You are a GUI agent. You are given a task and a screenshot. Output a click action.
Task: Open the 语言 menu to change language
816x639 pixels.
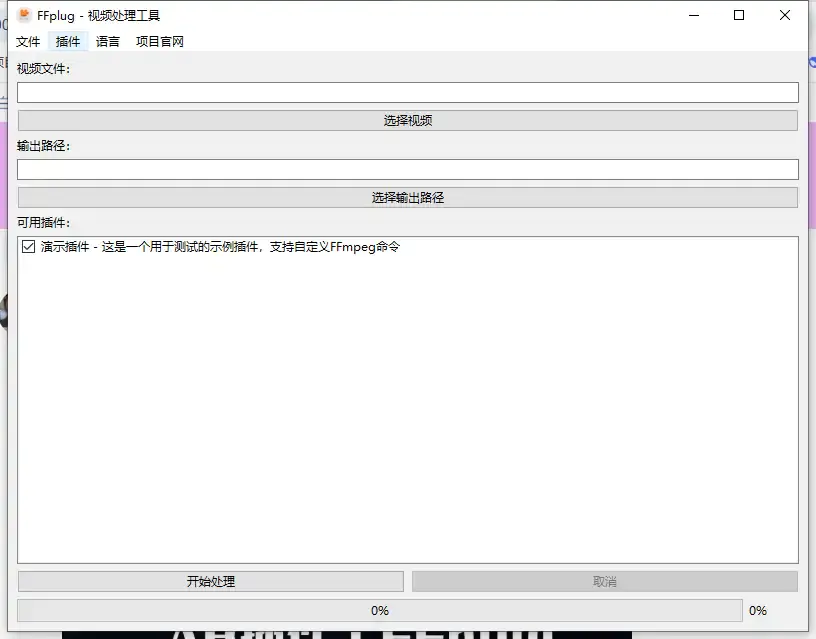pyautogui.click(x=106, y=41)
